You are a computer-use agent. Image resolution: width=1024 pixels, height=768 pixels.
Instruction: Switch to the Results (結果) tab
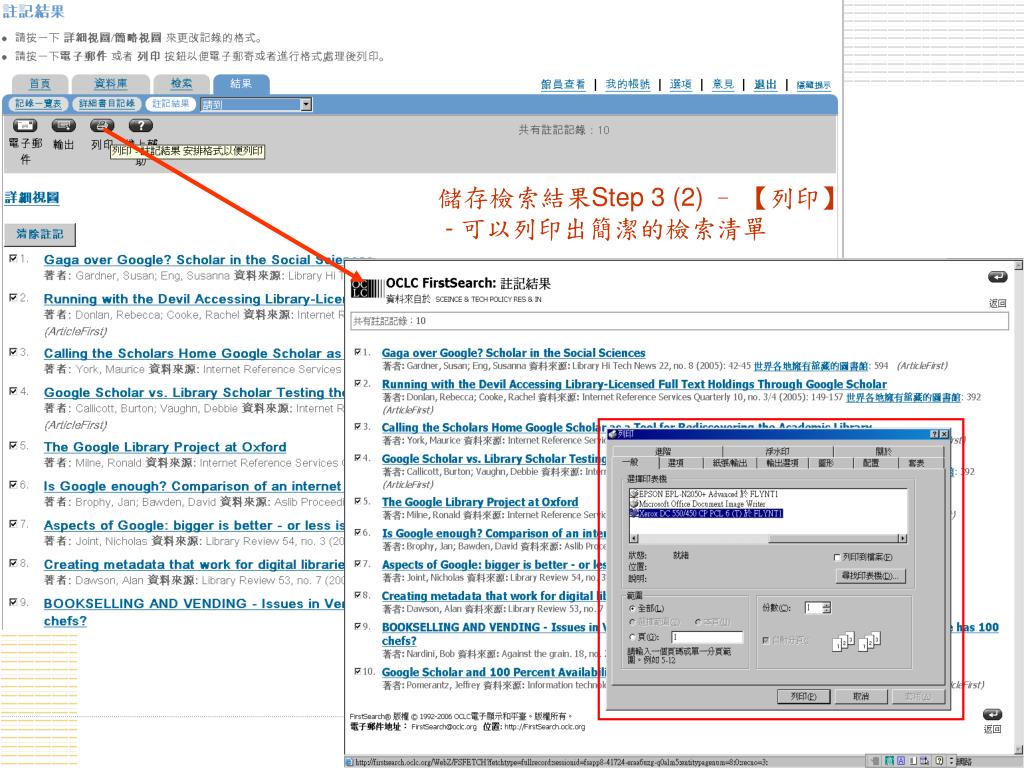pyautogui.click(x=241, y=84)
